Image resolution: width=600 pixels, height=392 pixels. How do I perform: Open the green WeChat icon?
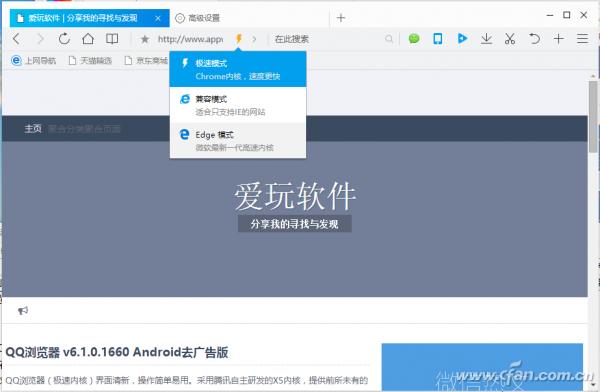pos(414,39)
